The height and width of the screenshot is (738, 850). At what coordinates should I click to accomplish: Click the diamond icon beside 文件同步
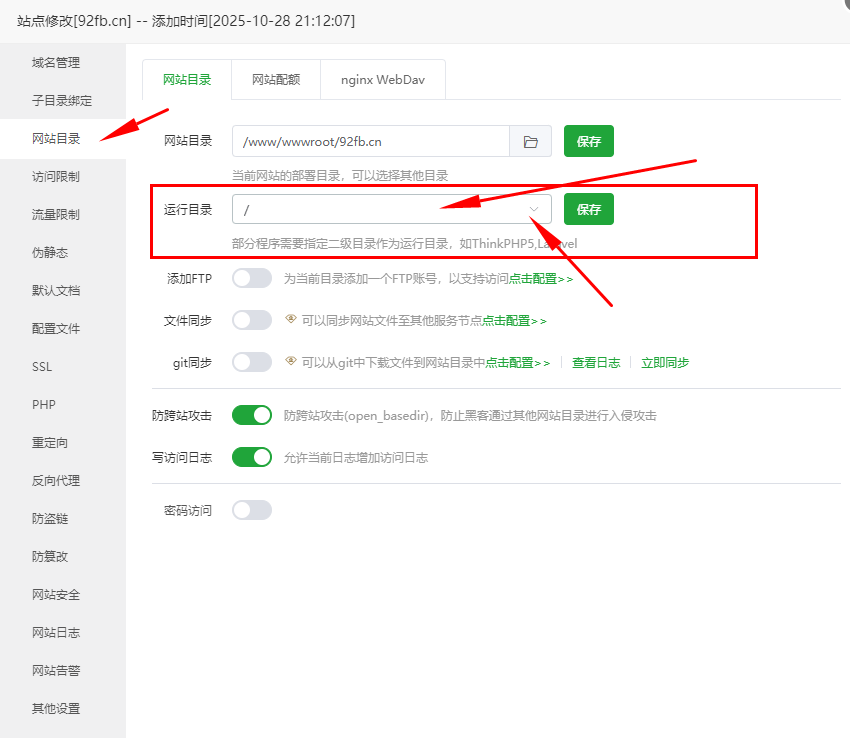pos(291,320)
